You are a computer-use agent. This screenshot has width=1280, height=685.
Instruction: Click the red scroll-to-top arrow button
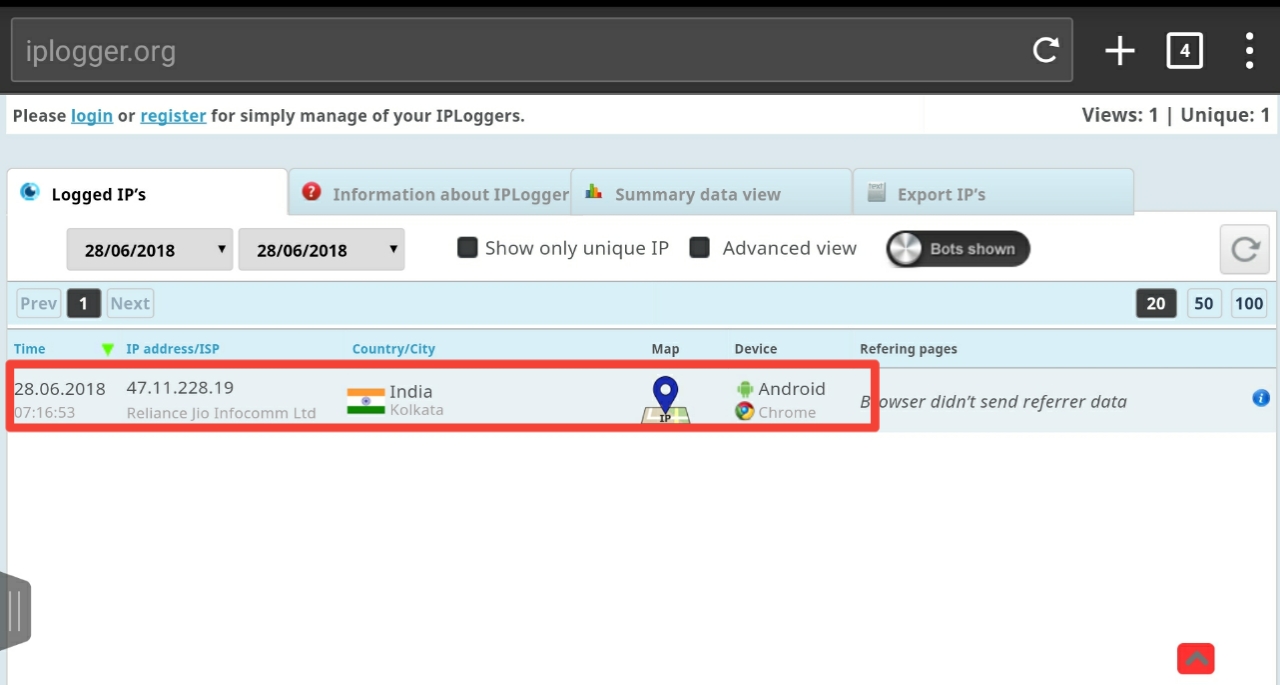(x=1196, y=658)
